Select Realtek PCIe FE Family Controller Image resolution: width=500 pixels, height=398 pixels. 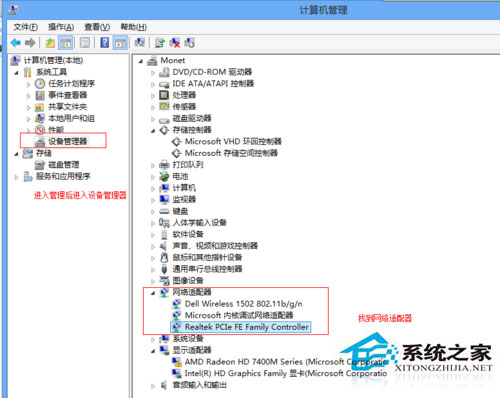pos(247,327)
